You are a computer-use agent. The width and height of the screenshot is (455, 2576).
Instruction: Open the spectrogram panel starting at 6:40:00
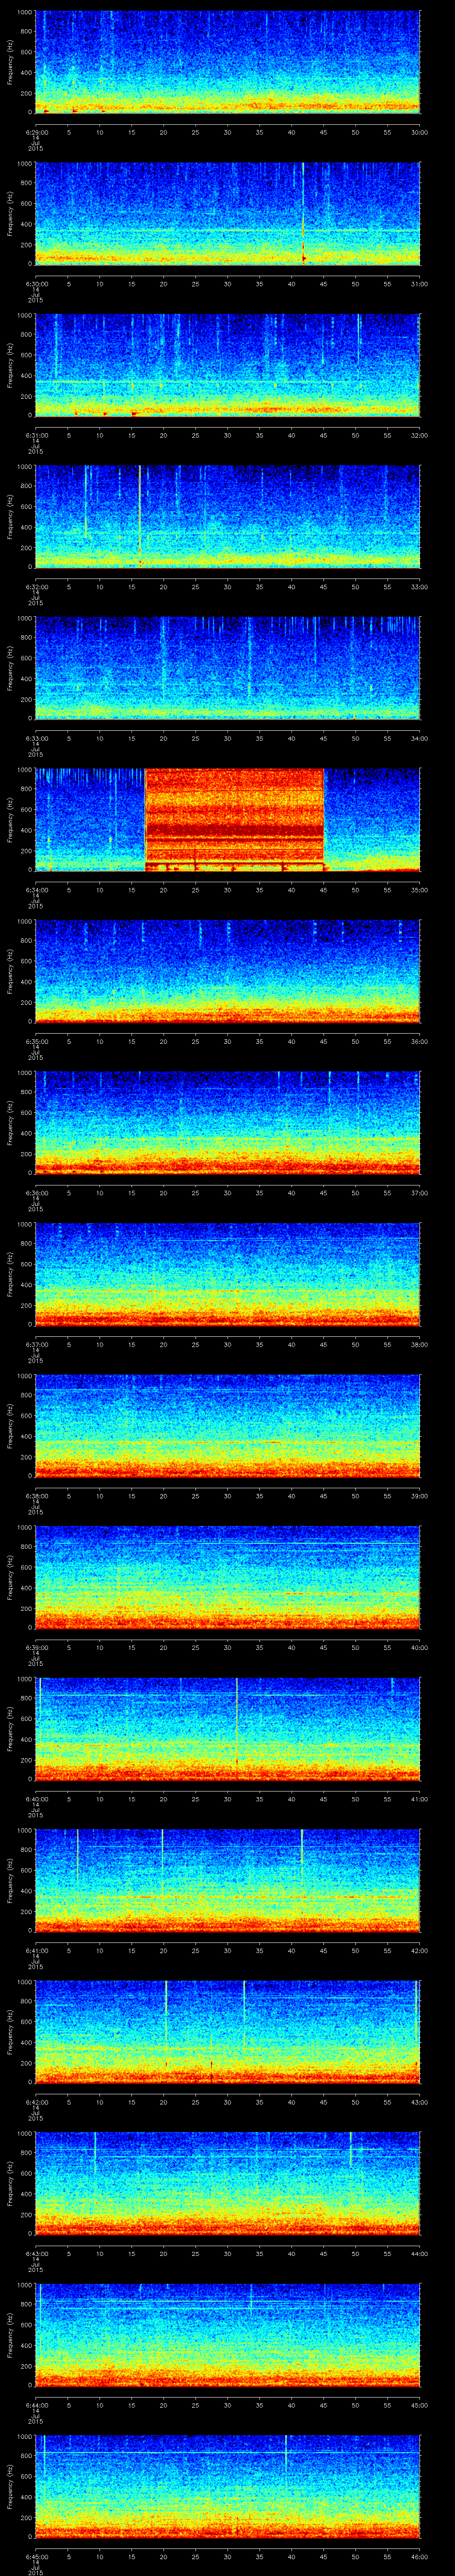click(228, 1728)
